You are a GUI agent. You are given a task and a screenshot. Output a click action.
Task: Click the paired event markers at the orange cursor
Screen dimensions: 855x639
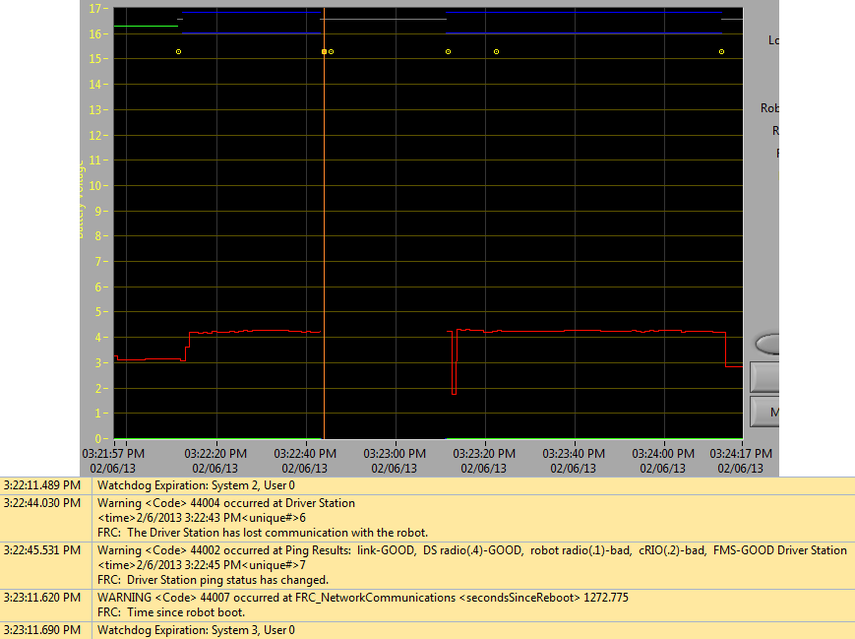[x=326, y=51]
